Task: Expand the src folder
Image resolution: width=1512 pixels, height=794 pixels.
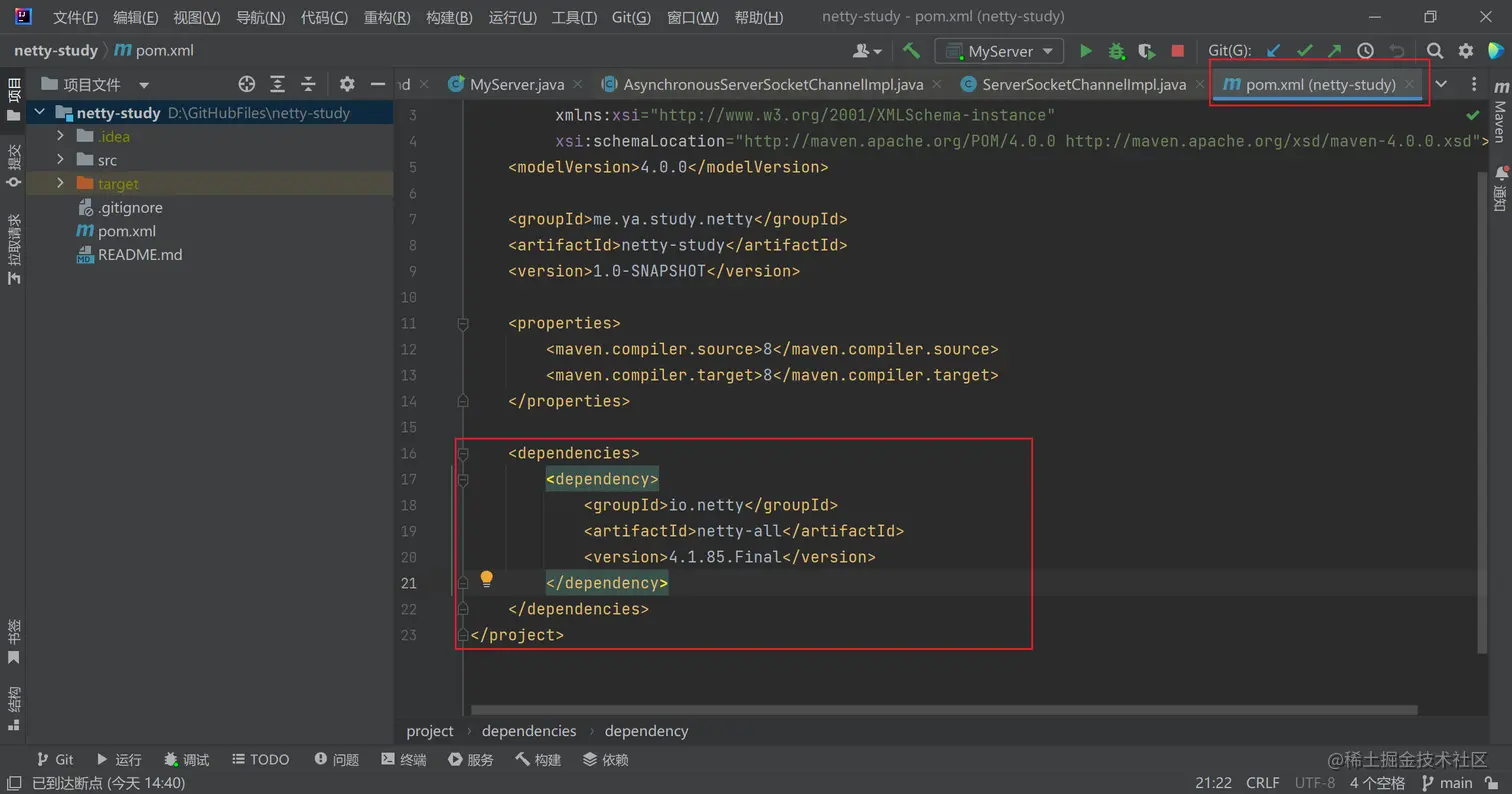Action: point(61,160)
